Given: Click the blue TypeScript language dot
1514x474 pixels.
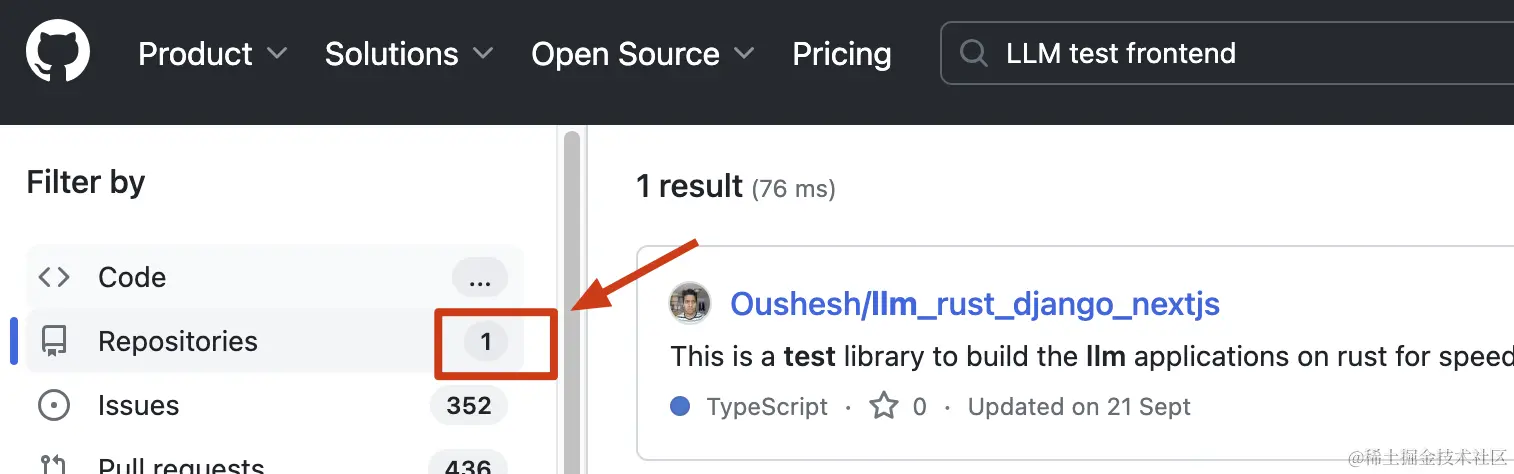Looking at the screenshot, I should (x=681, y=407).
